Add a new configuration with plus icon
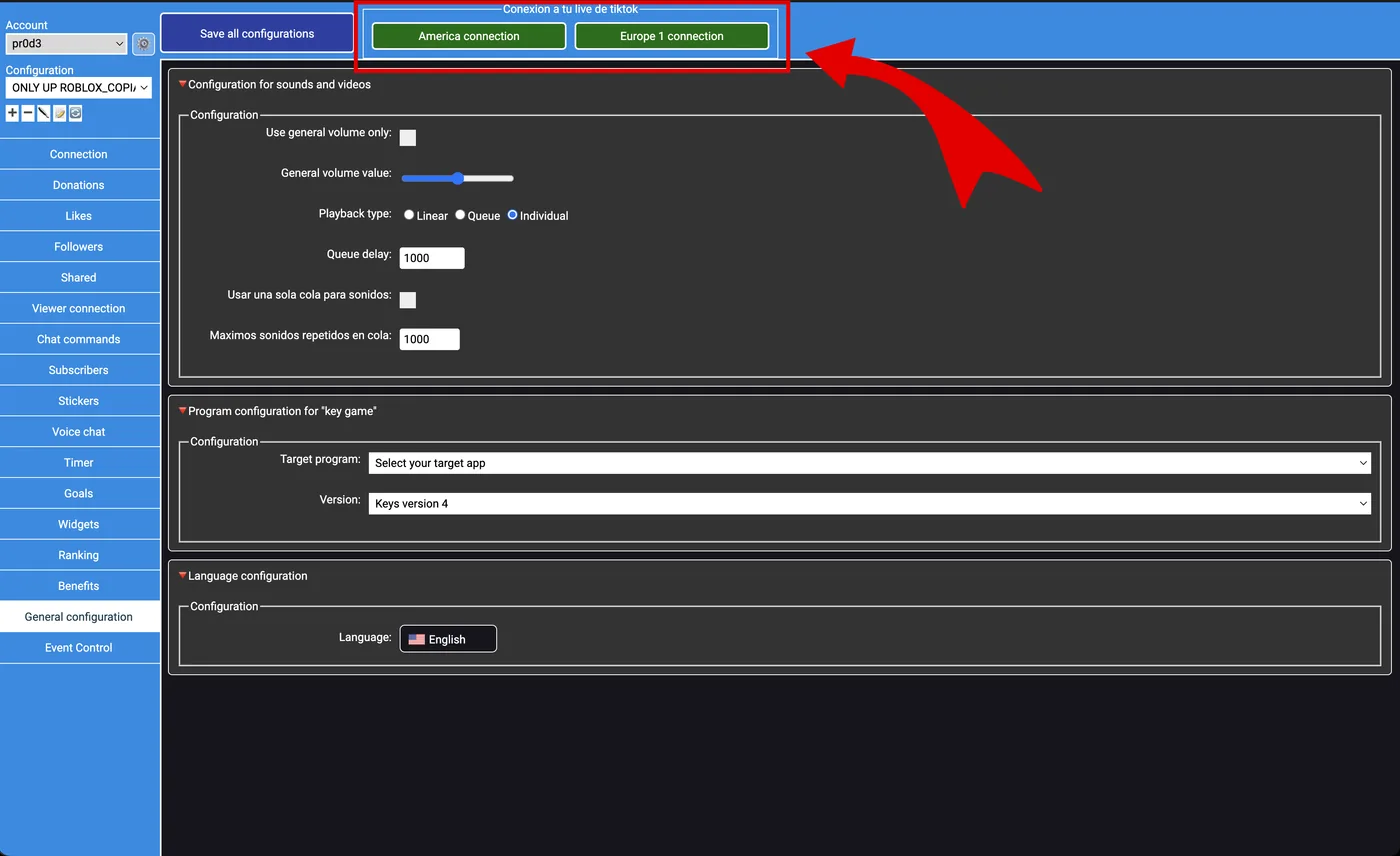This screenshot has height=856, width=1400. pyautogui.click(x=12, y=114)
